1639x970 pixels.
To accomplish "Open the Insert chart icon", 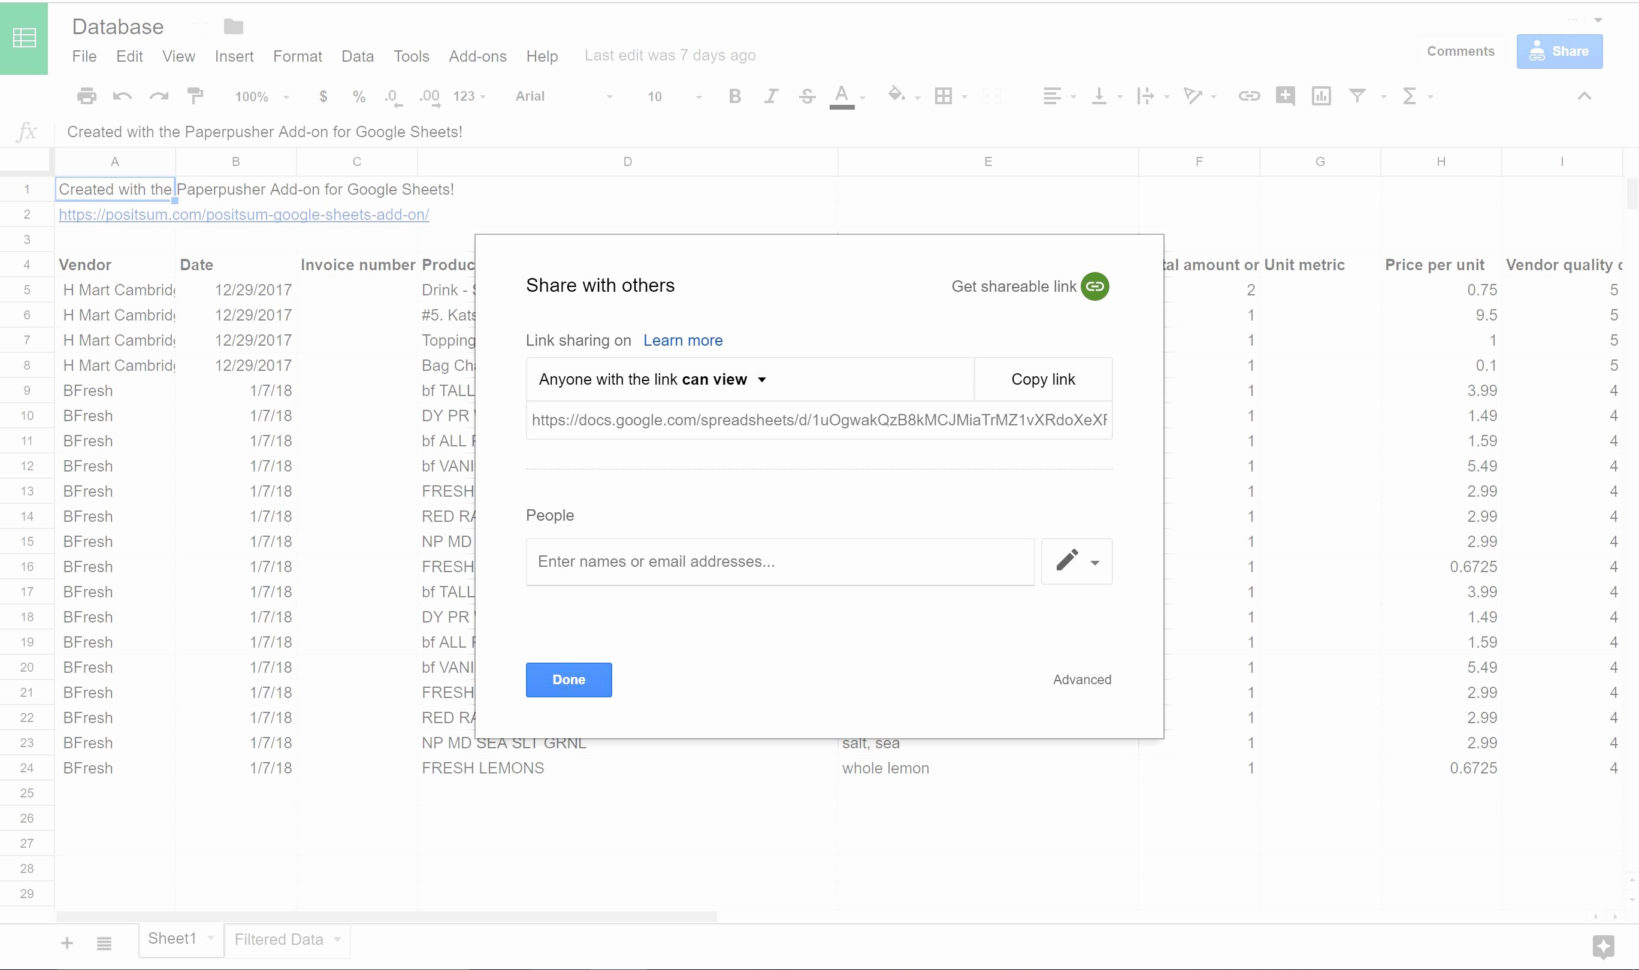I will tap(1321, 96).
